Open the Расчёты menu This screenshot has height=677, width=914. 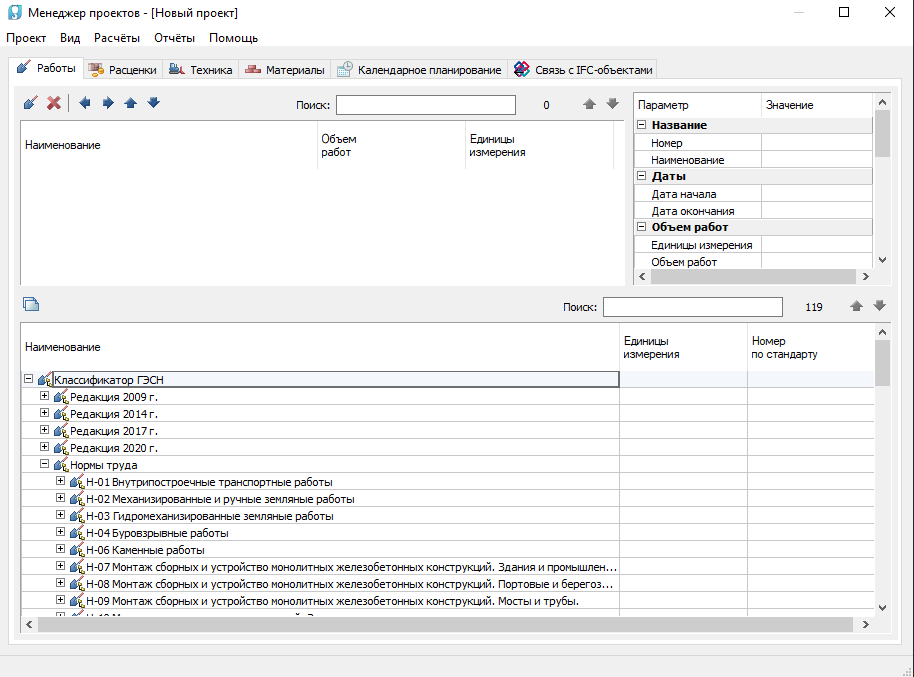pyautogui.click(x=117, y=38)
